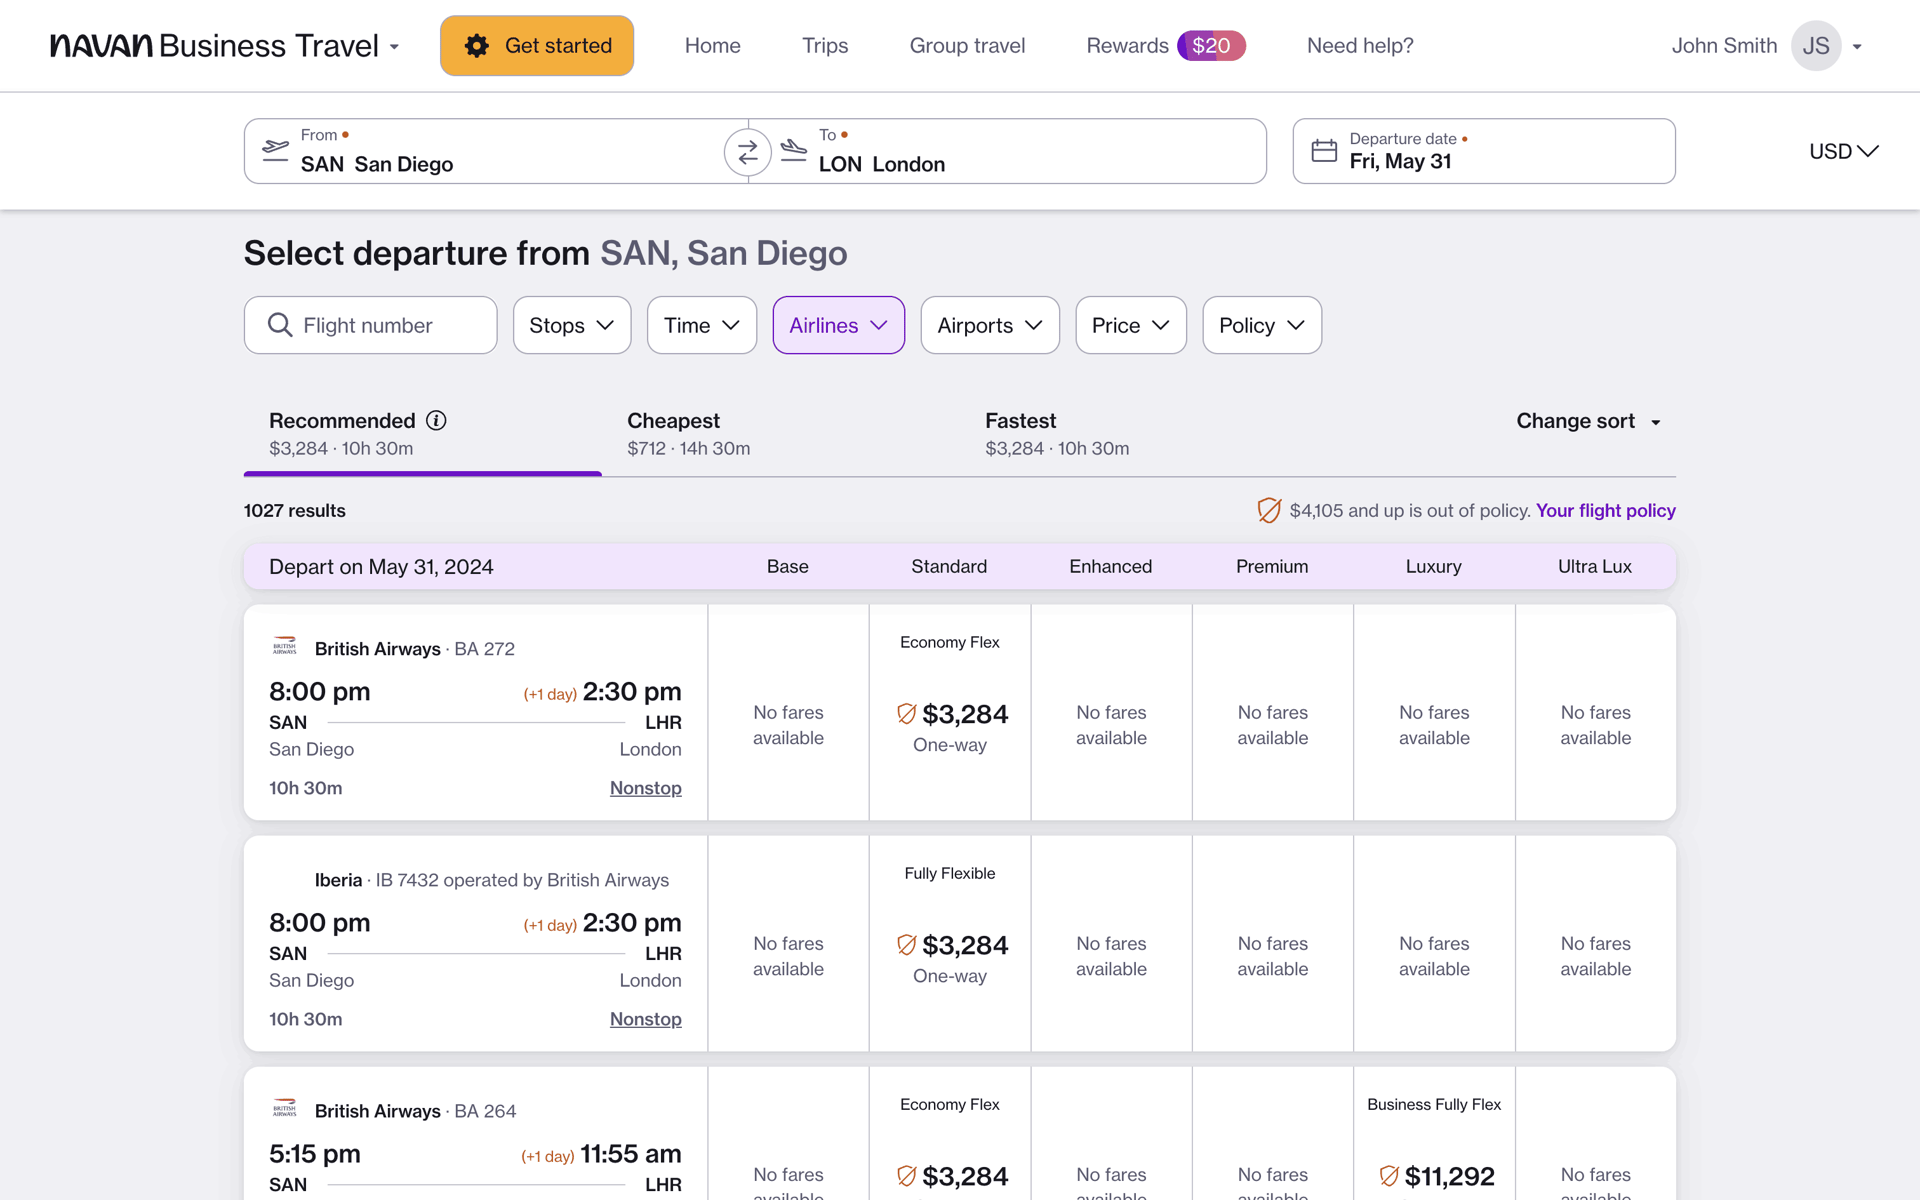Click the Flight number search field
1920x1200 pixels.
[370, 325]
